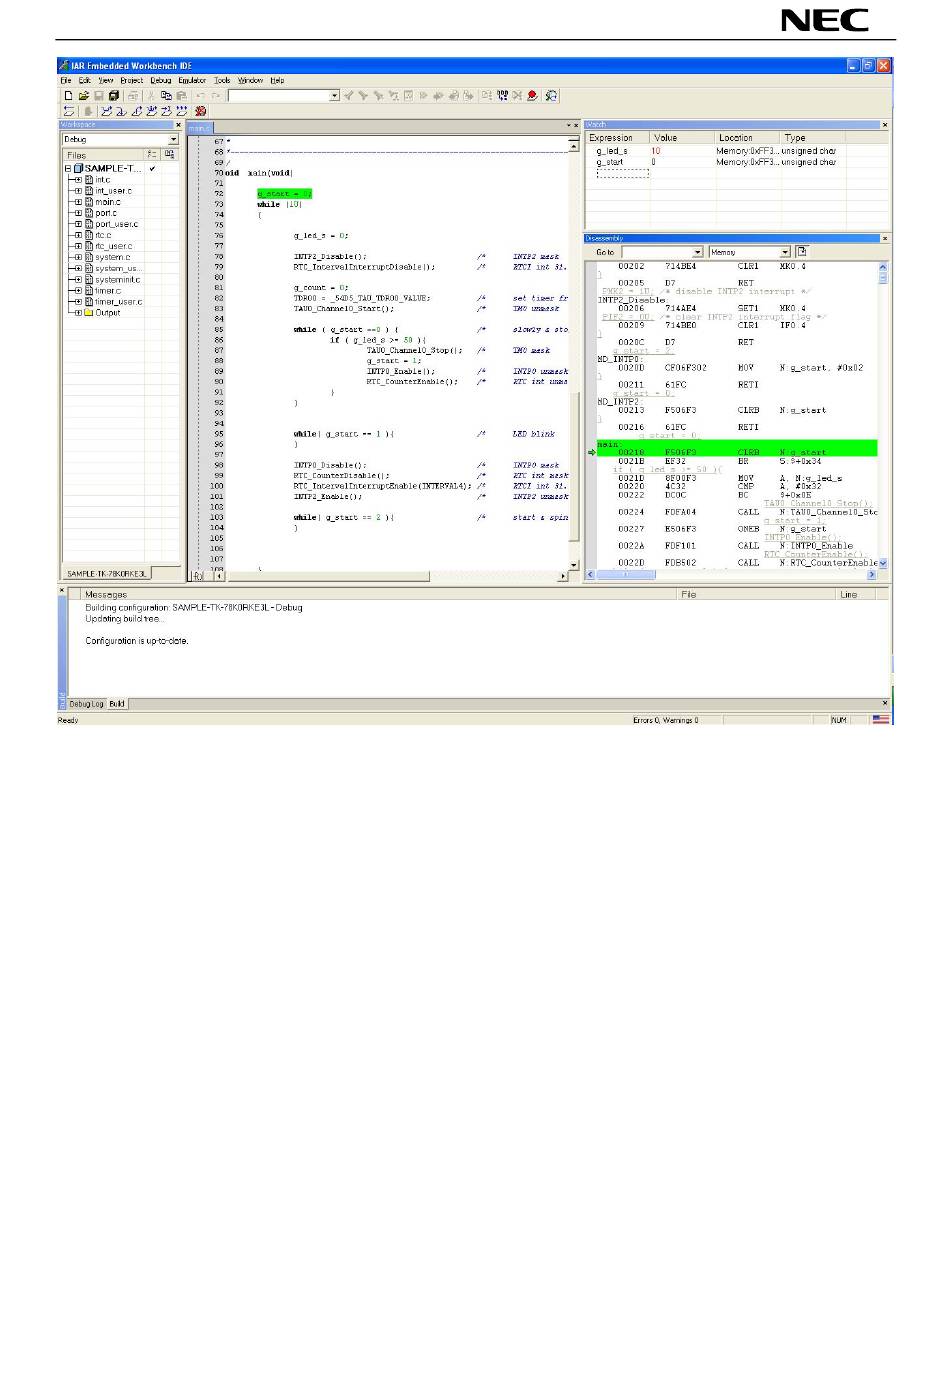The width and height of the screenshot is (950, 1379).
Task: Click the disassembly toggle icon beside Memory dropdown
Action: coord(802,252)
